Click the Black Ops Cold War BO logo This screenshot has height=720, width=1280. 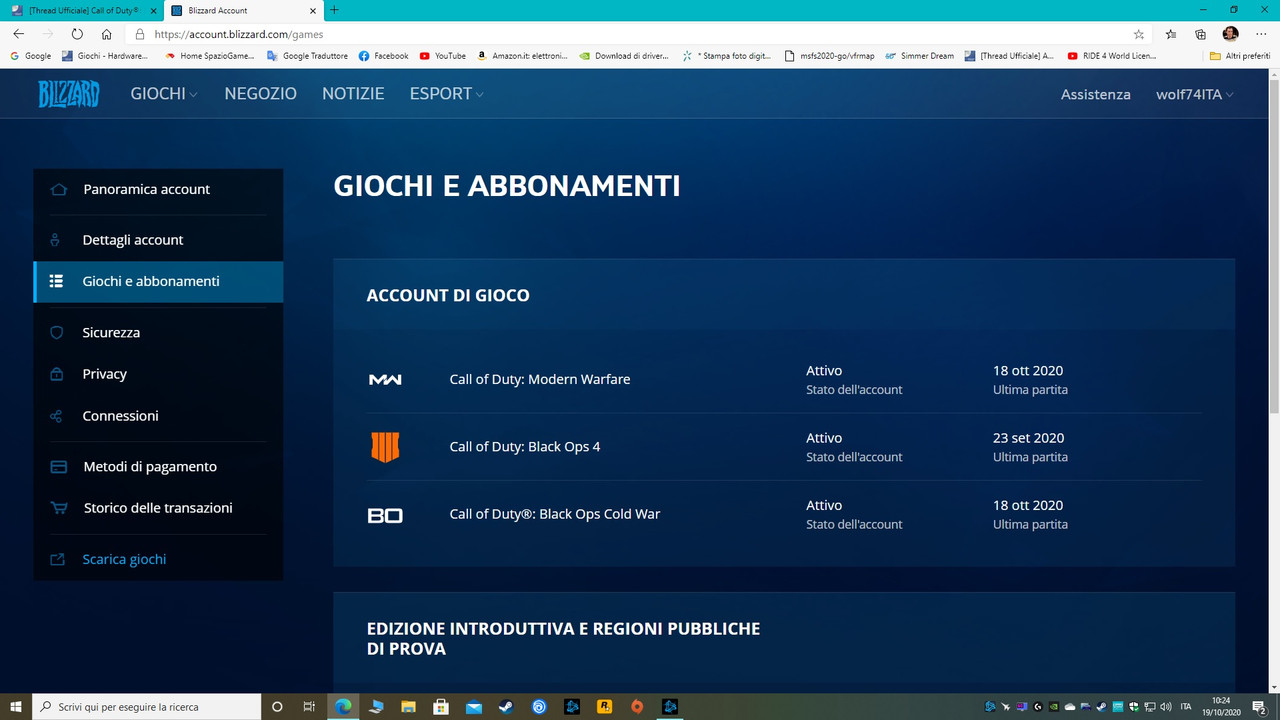(x=385, y=515)
